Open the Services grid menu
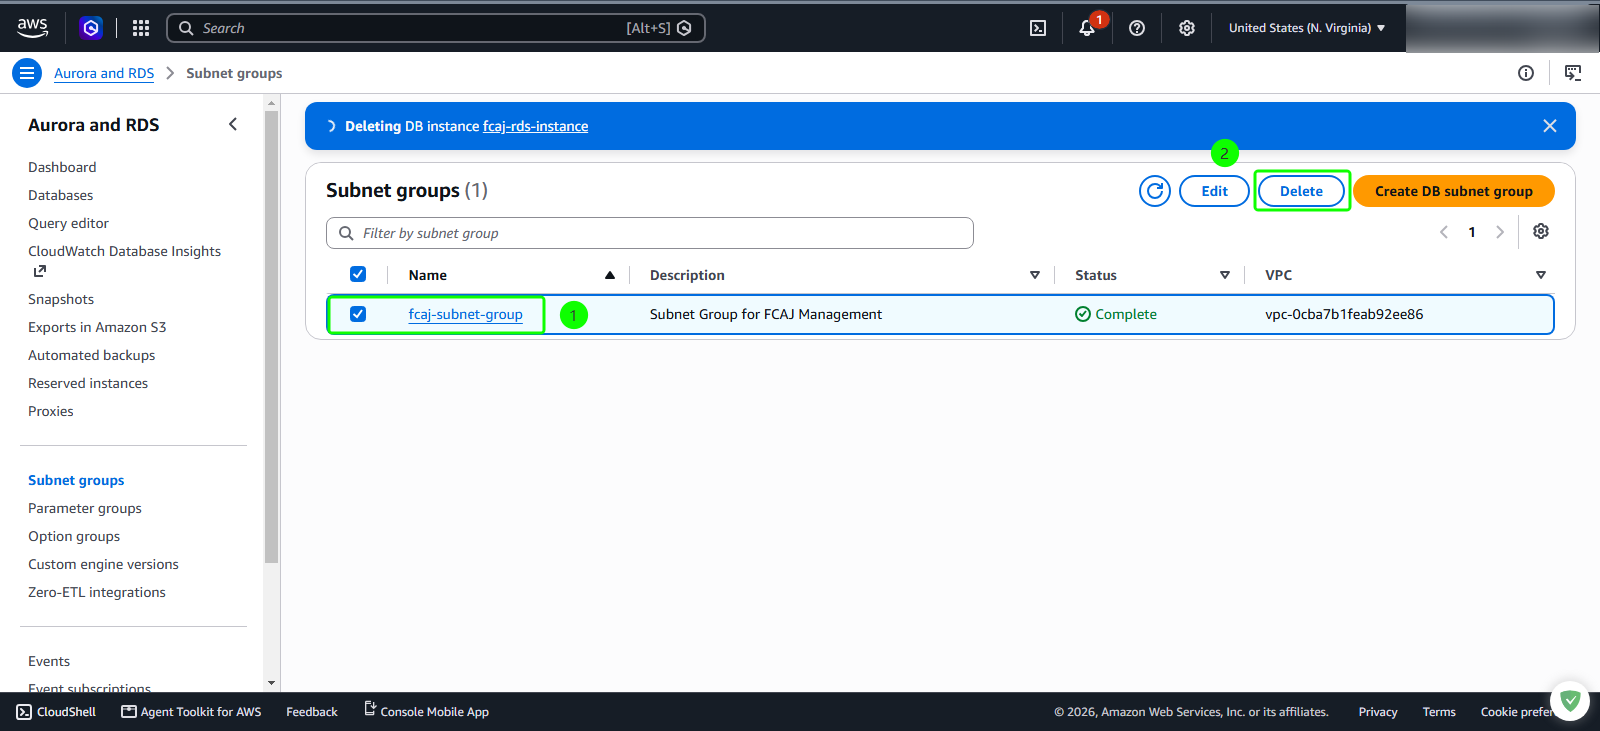Viewport: 1600px width, 731px height. 141,28
